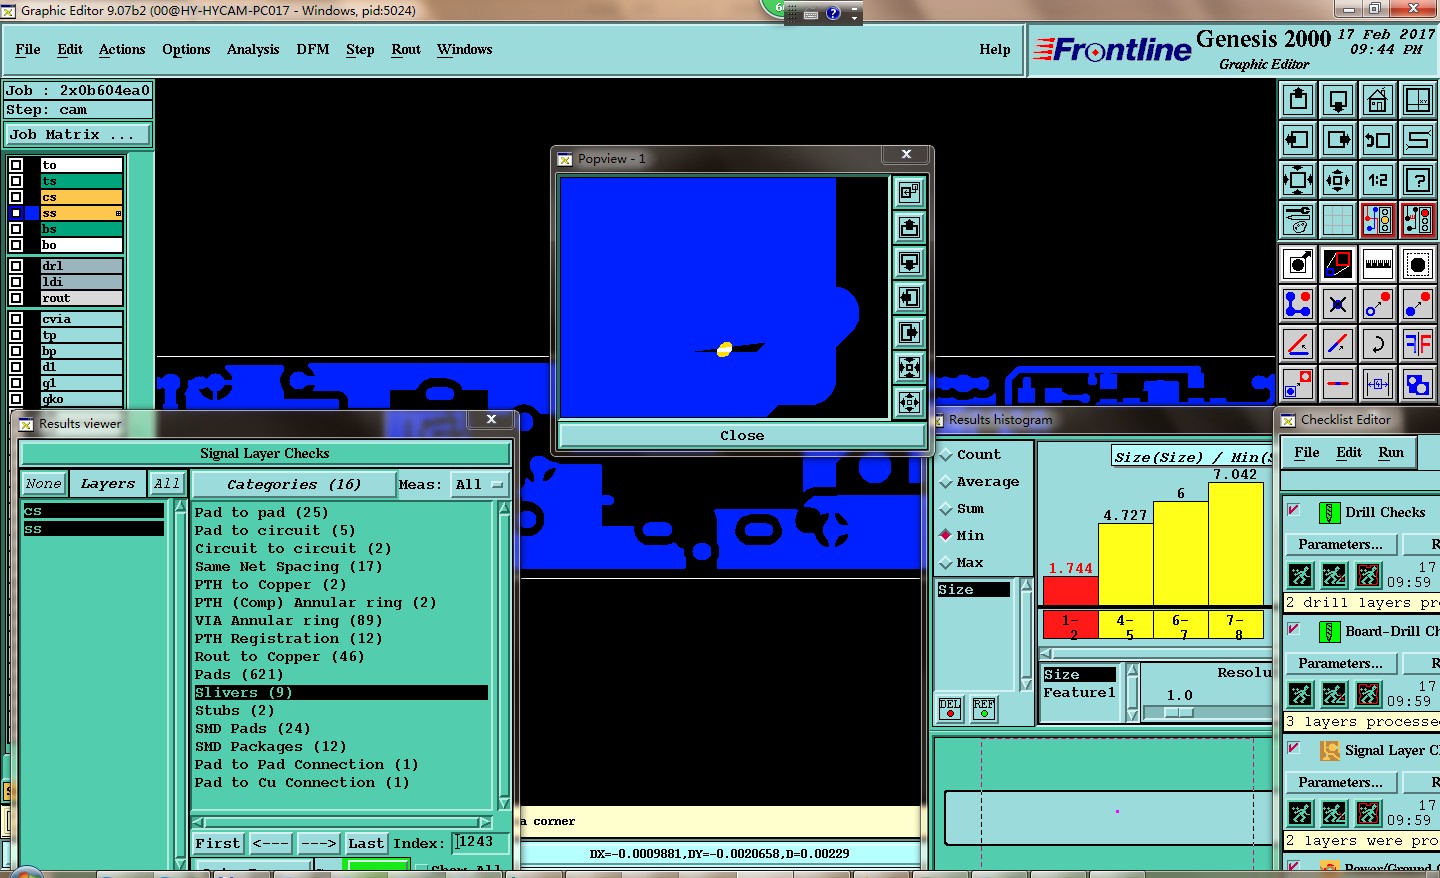Open the DFM menu
Screen dimensions: 1440x878
click(312, 49)
